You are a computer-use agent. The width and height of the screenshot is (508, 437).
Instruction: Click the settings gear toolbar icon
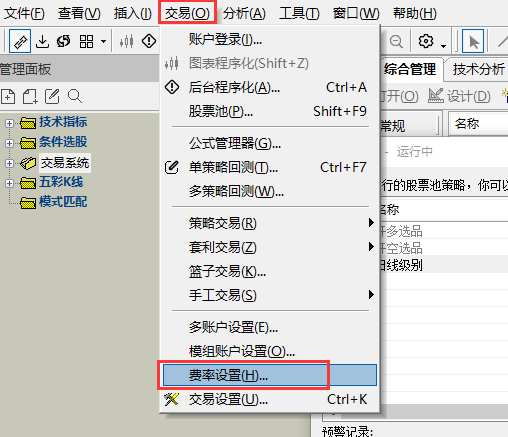pos(426,41)
